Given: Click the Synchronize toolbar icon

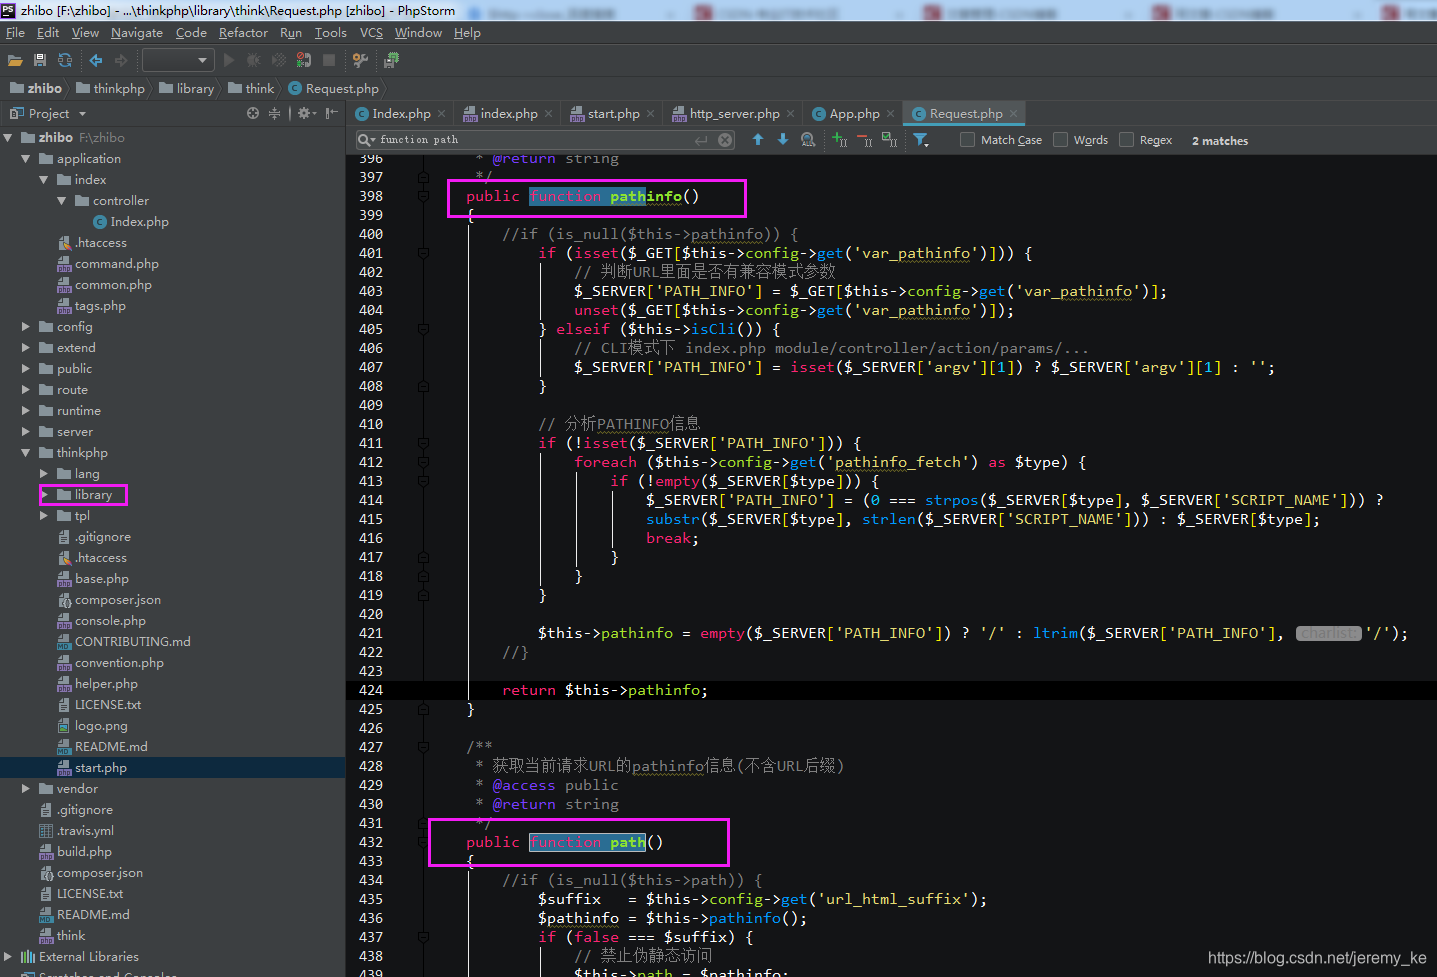Looking at the screenshot, I should (x=65, y=60).
